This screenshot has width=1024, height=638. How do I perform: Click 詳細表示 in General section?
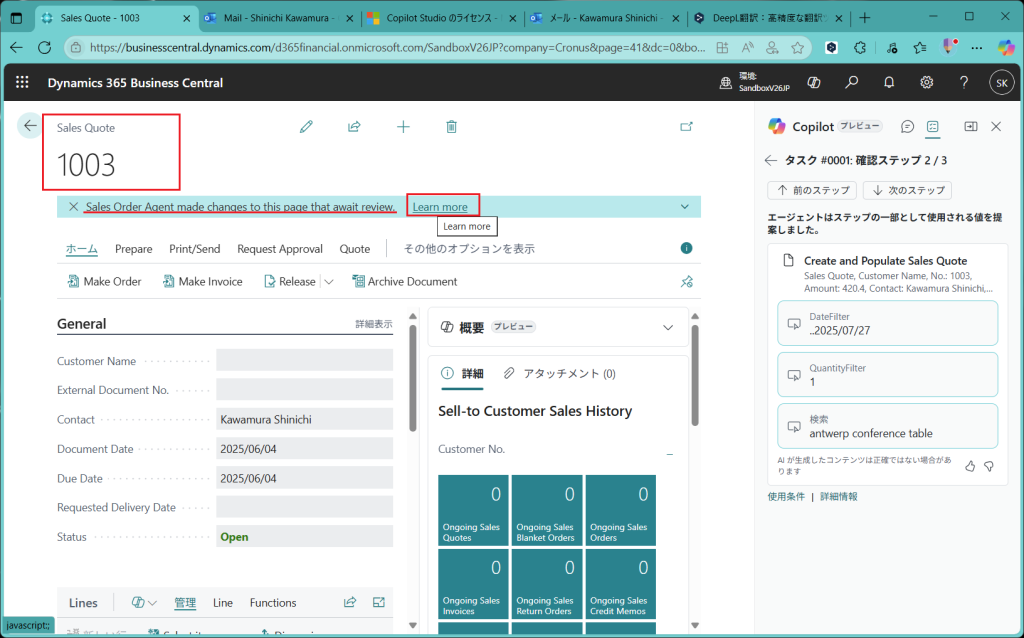click(374, 324)
